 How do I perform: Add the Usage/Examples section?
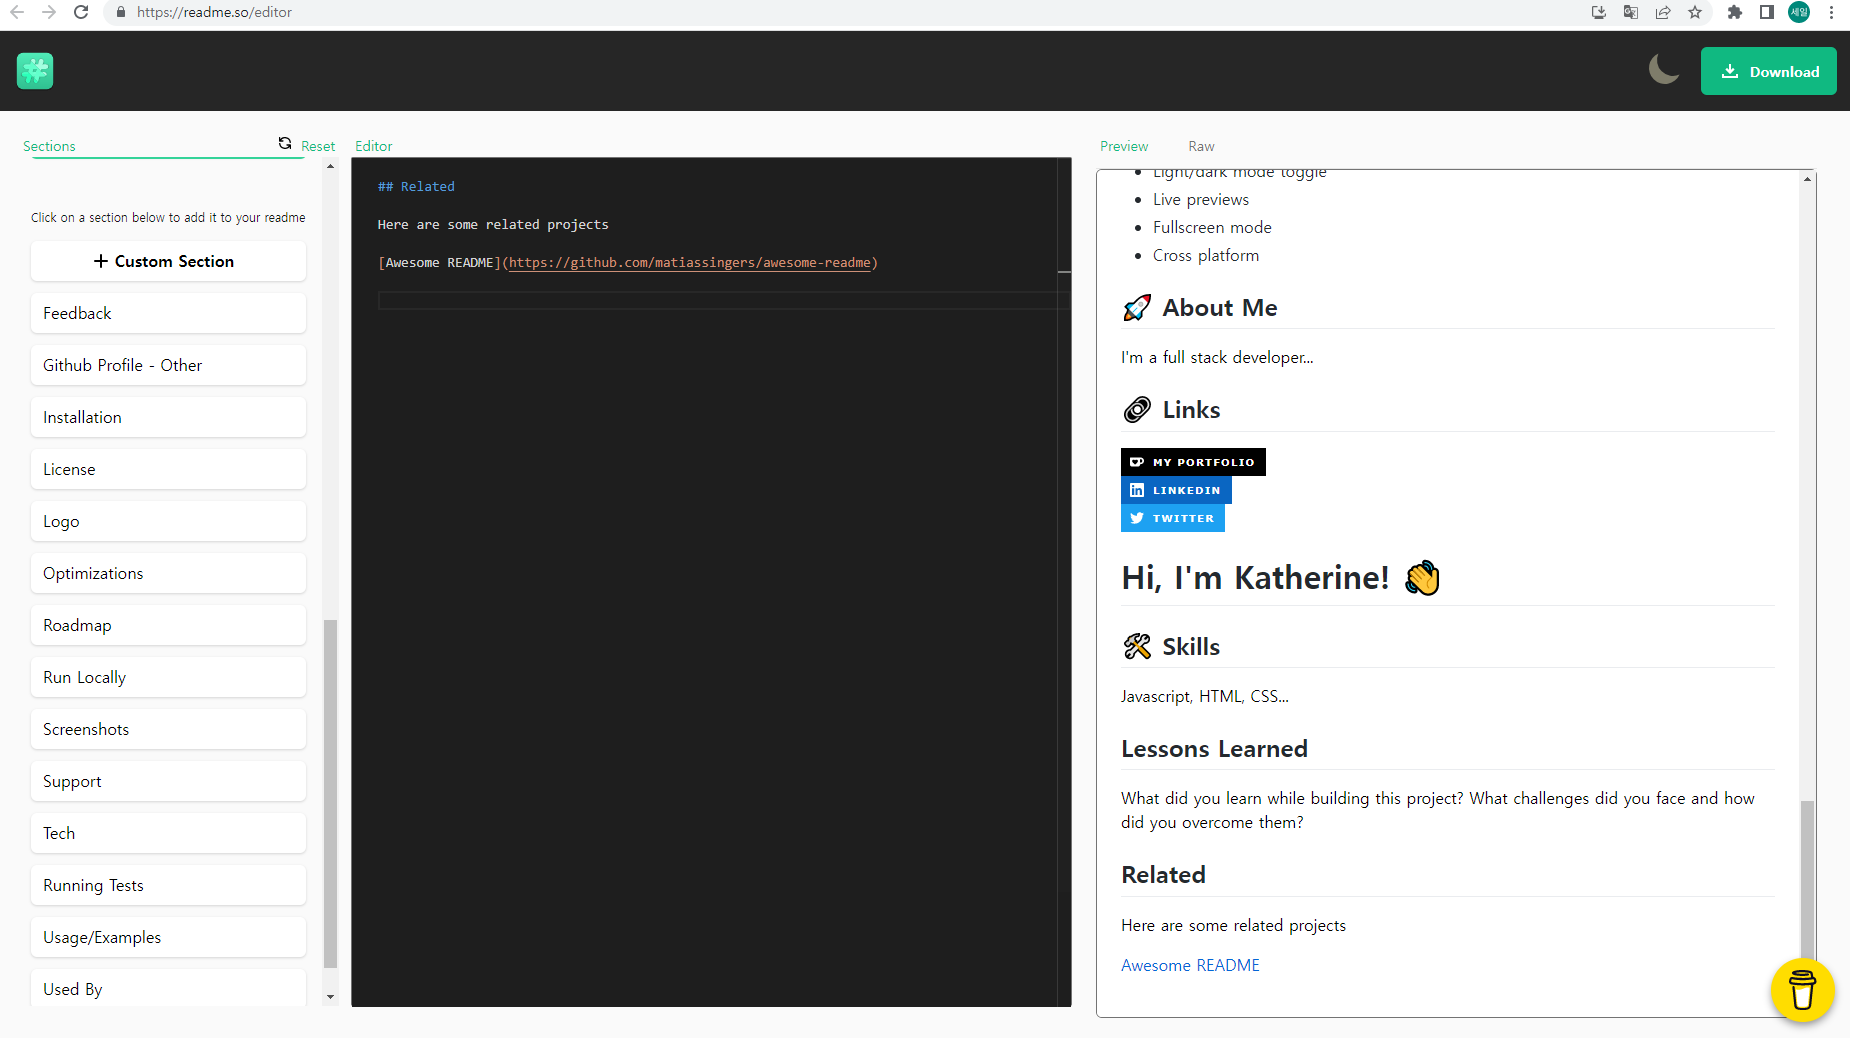[168, 937]
